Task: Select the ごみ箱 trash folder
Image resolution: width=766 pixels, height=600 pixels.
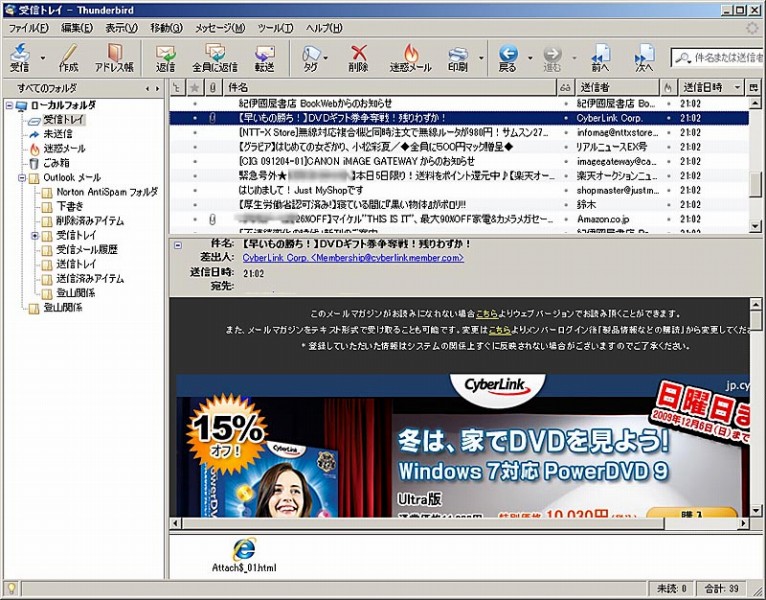Action: coord(55,163)
